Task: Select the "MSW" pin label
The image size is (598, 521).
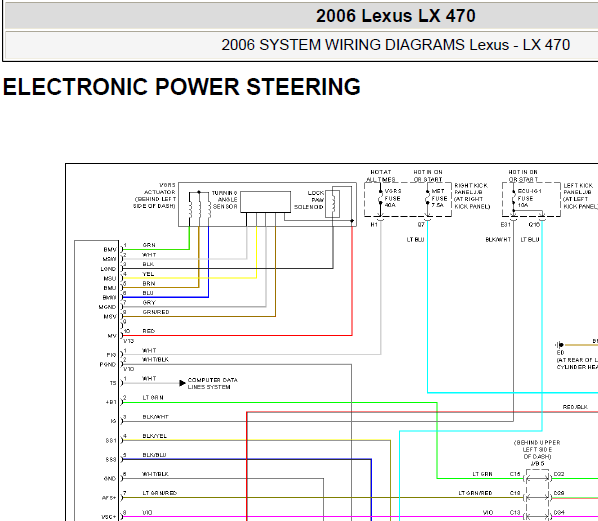Action: (109, 259)
